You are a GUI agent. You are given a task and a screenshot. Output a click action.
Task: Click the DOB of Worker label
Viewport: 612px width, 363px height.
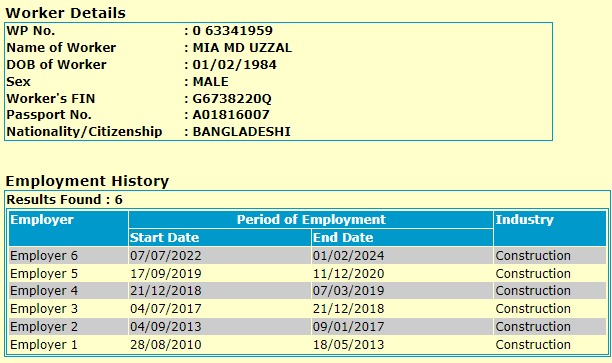(x=56, y=64)
